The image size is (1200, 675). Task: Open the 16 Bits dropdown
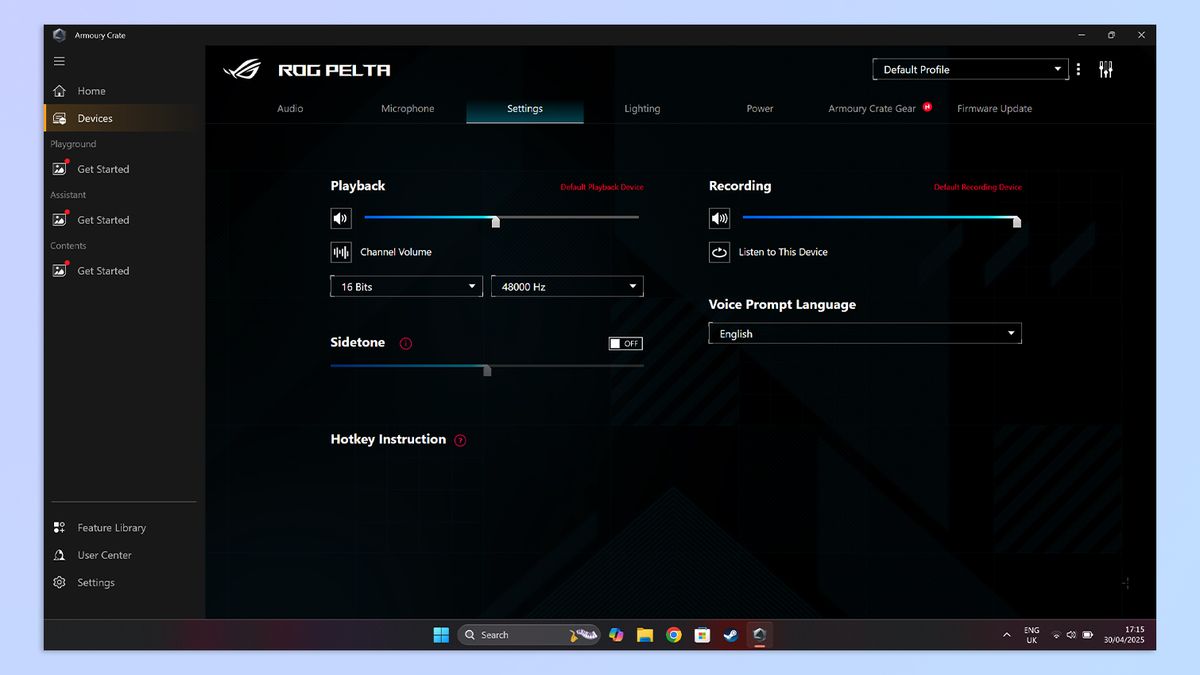click(x=405, y=286)
